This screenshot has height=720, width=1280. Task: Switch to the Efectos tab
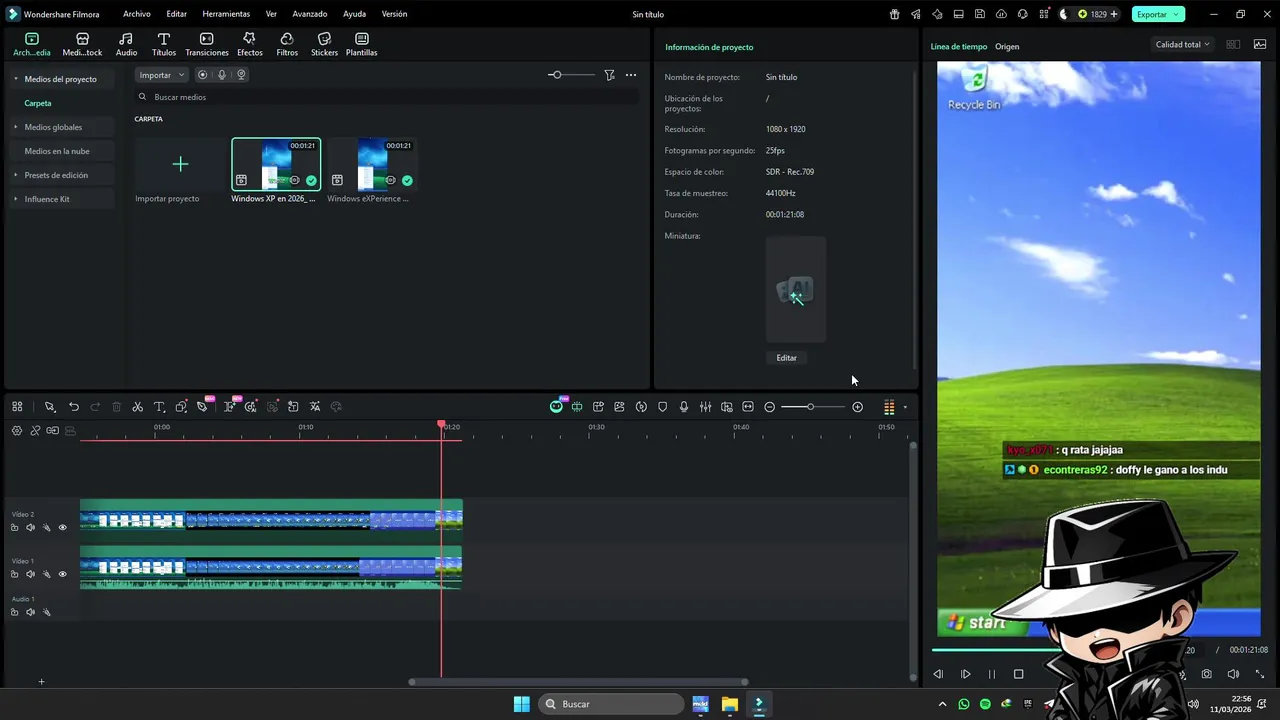tap(250, 44)
